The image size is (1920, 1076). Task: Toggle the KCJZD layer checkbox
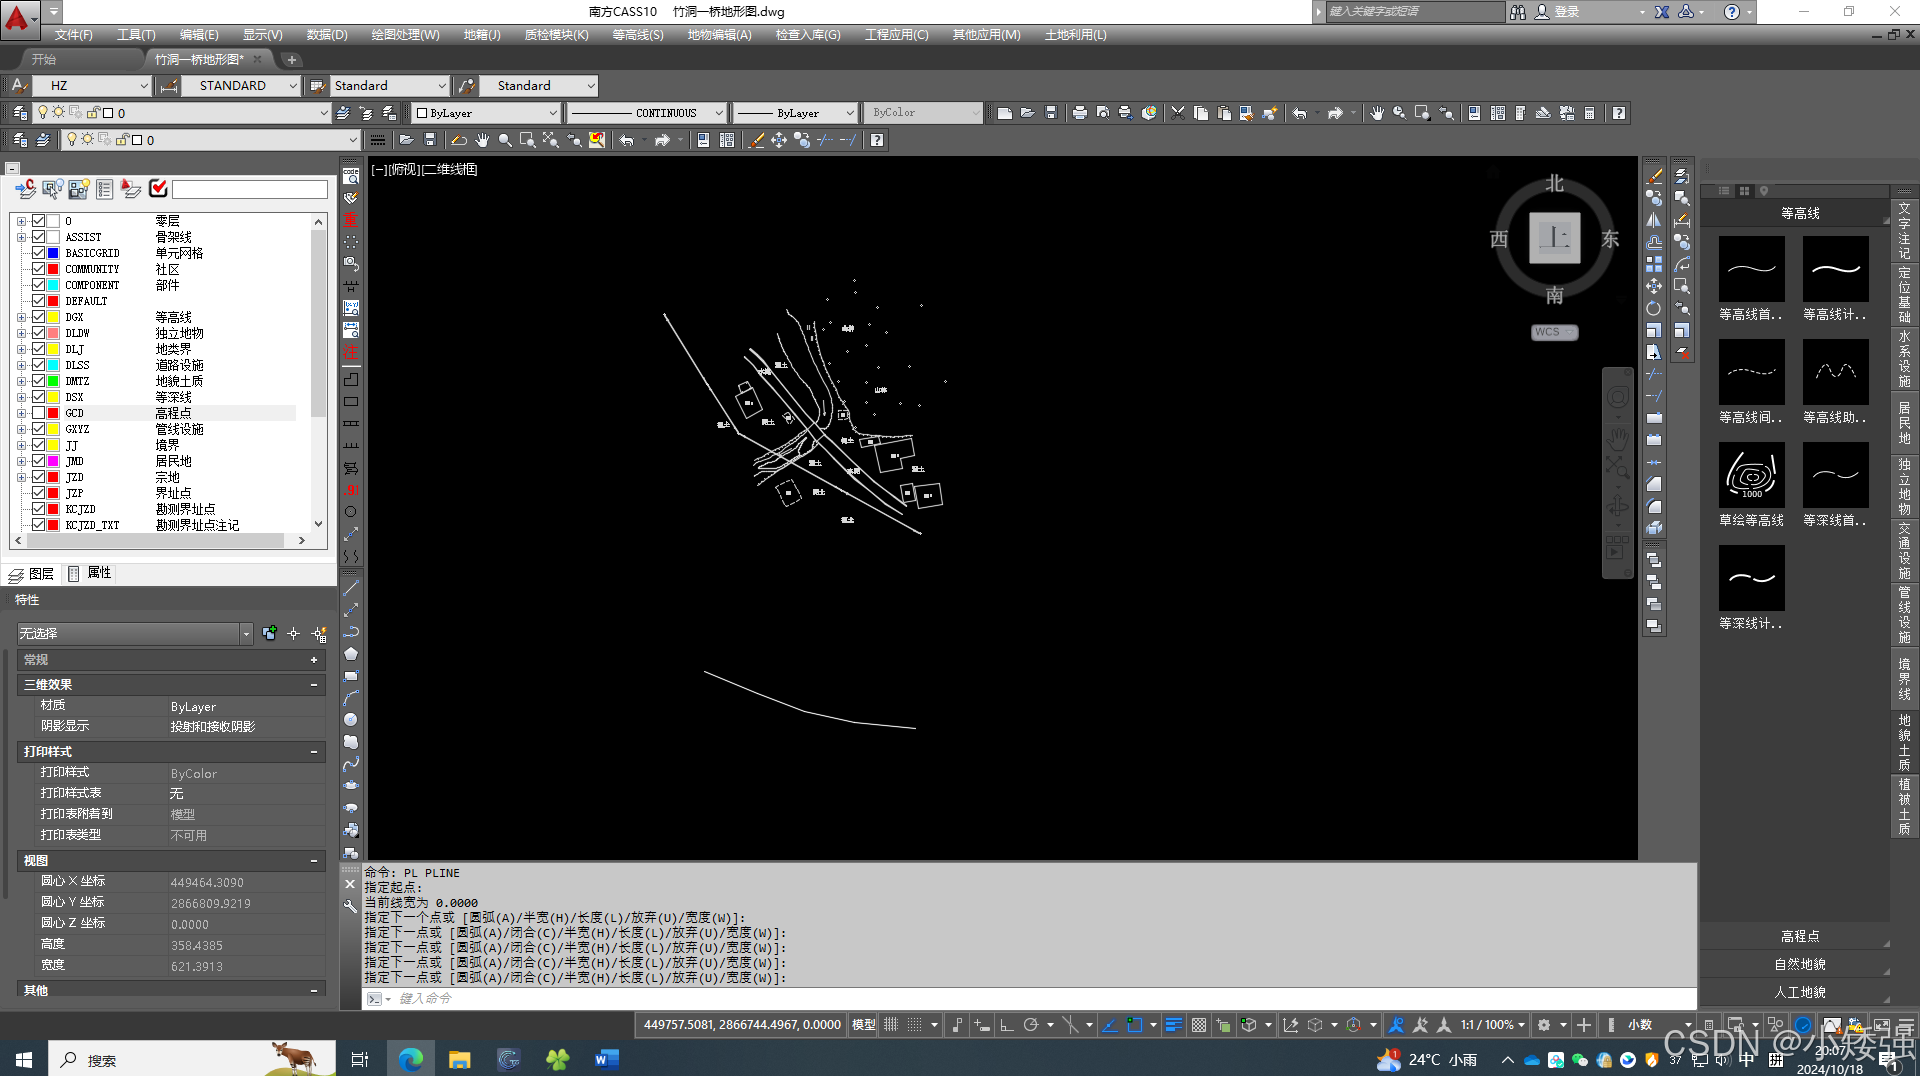coord(39,509)
